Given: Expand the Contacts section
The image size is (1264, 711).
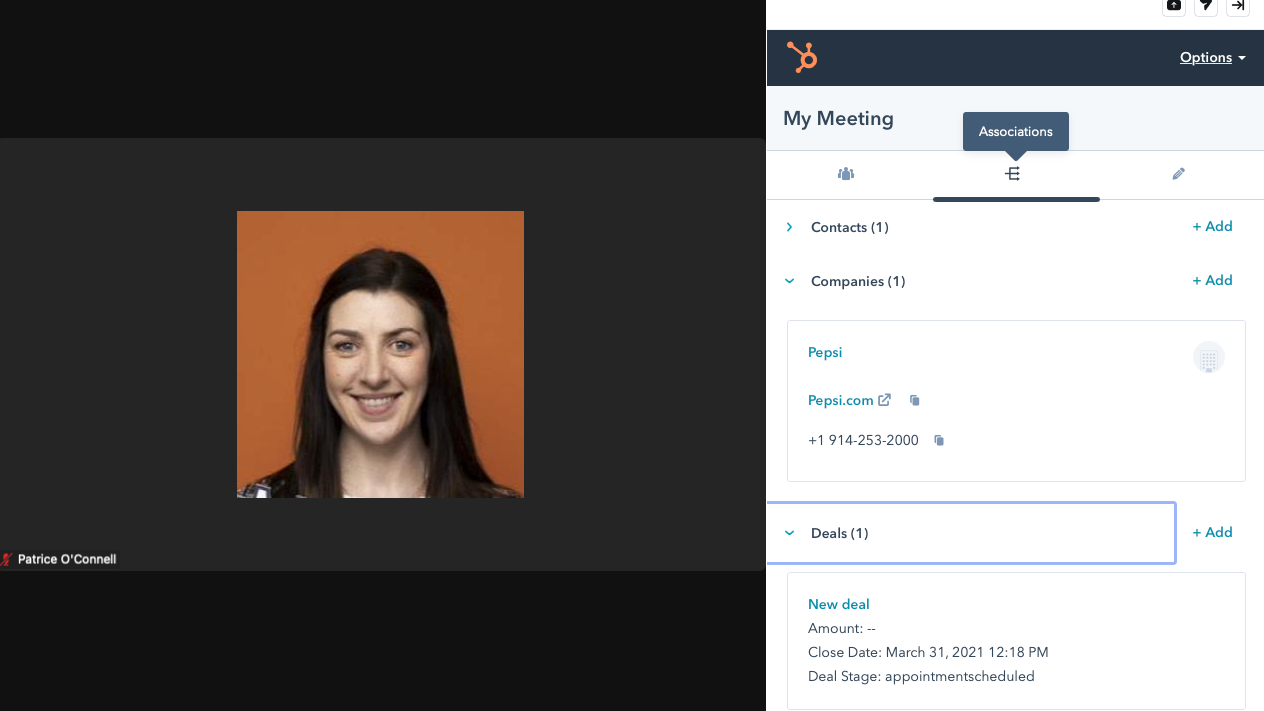Looking at the screenshot, I should click(789, 227).
